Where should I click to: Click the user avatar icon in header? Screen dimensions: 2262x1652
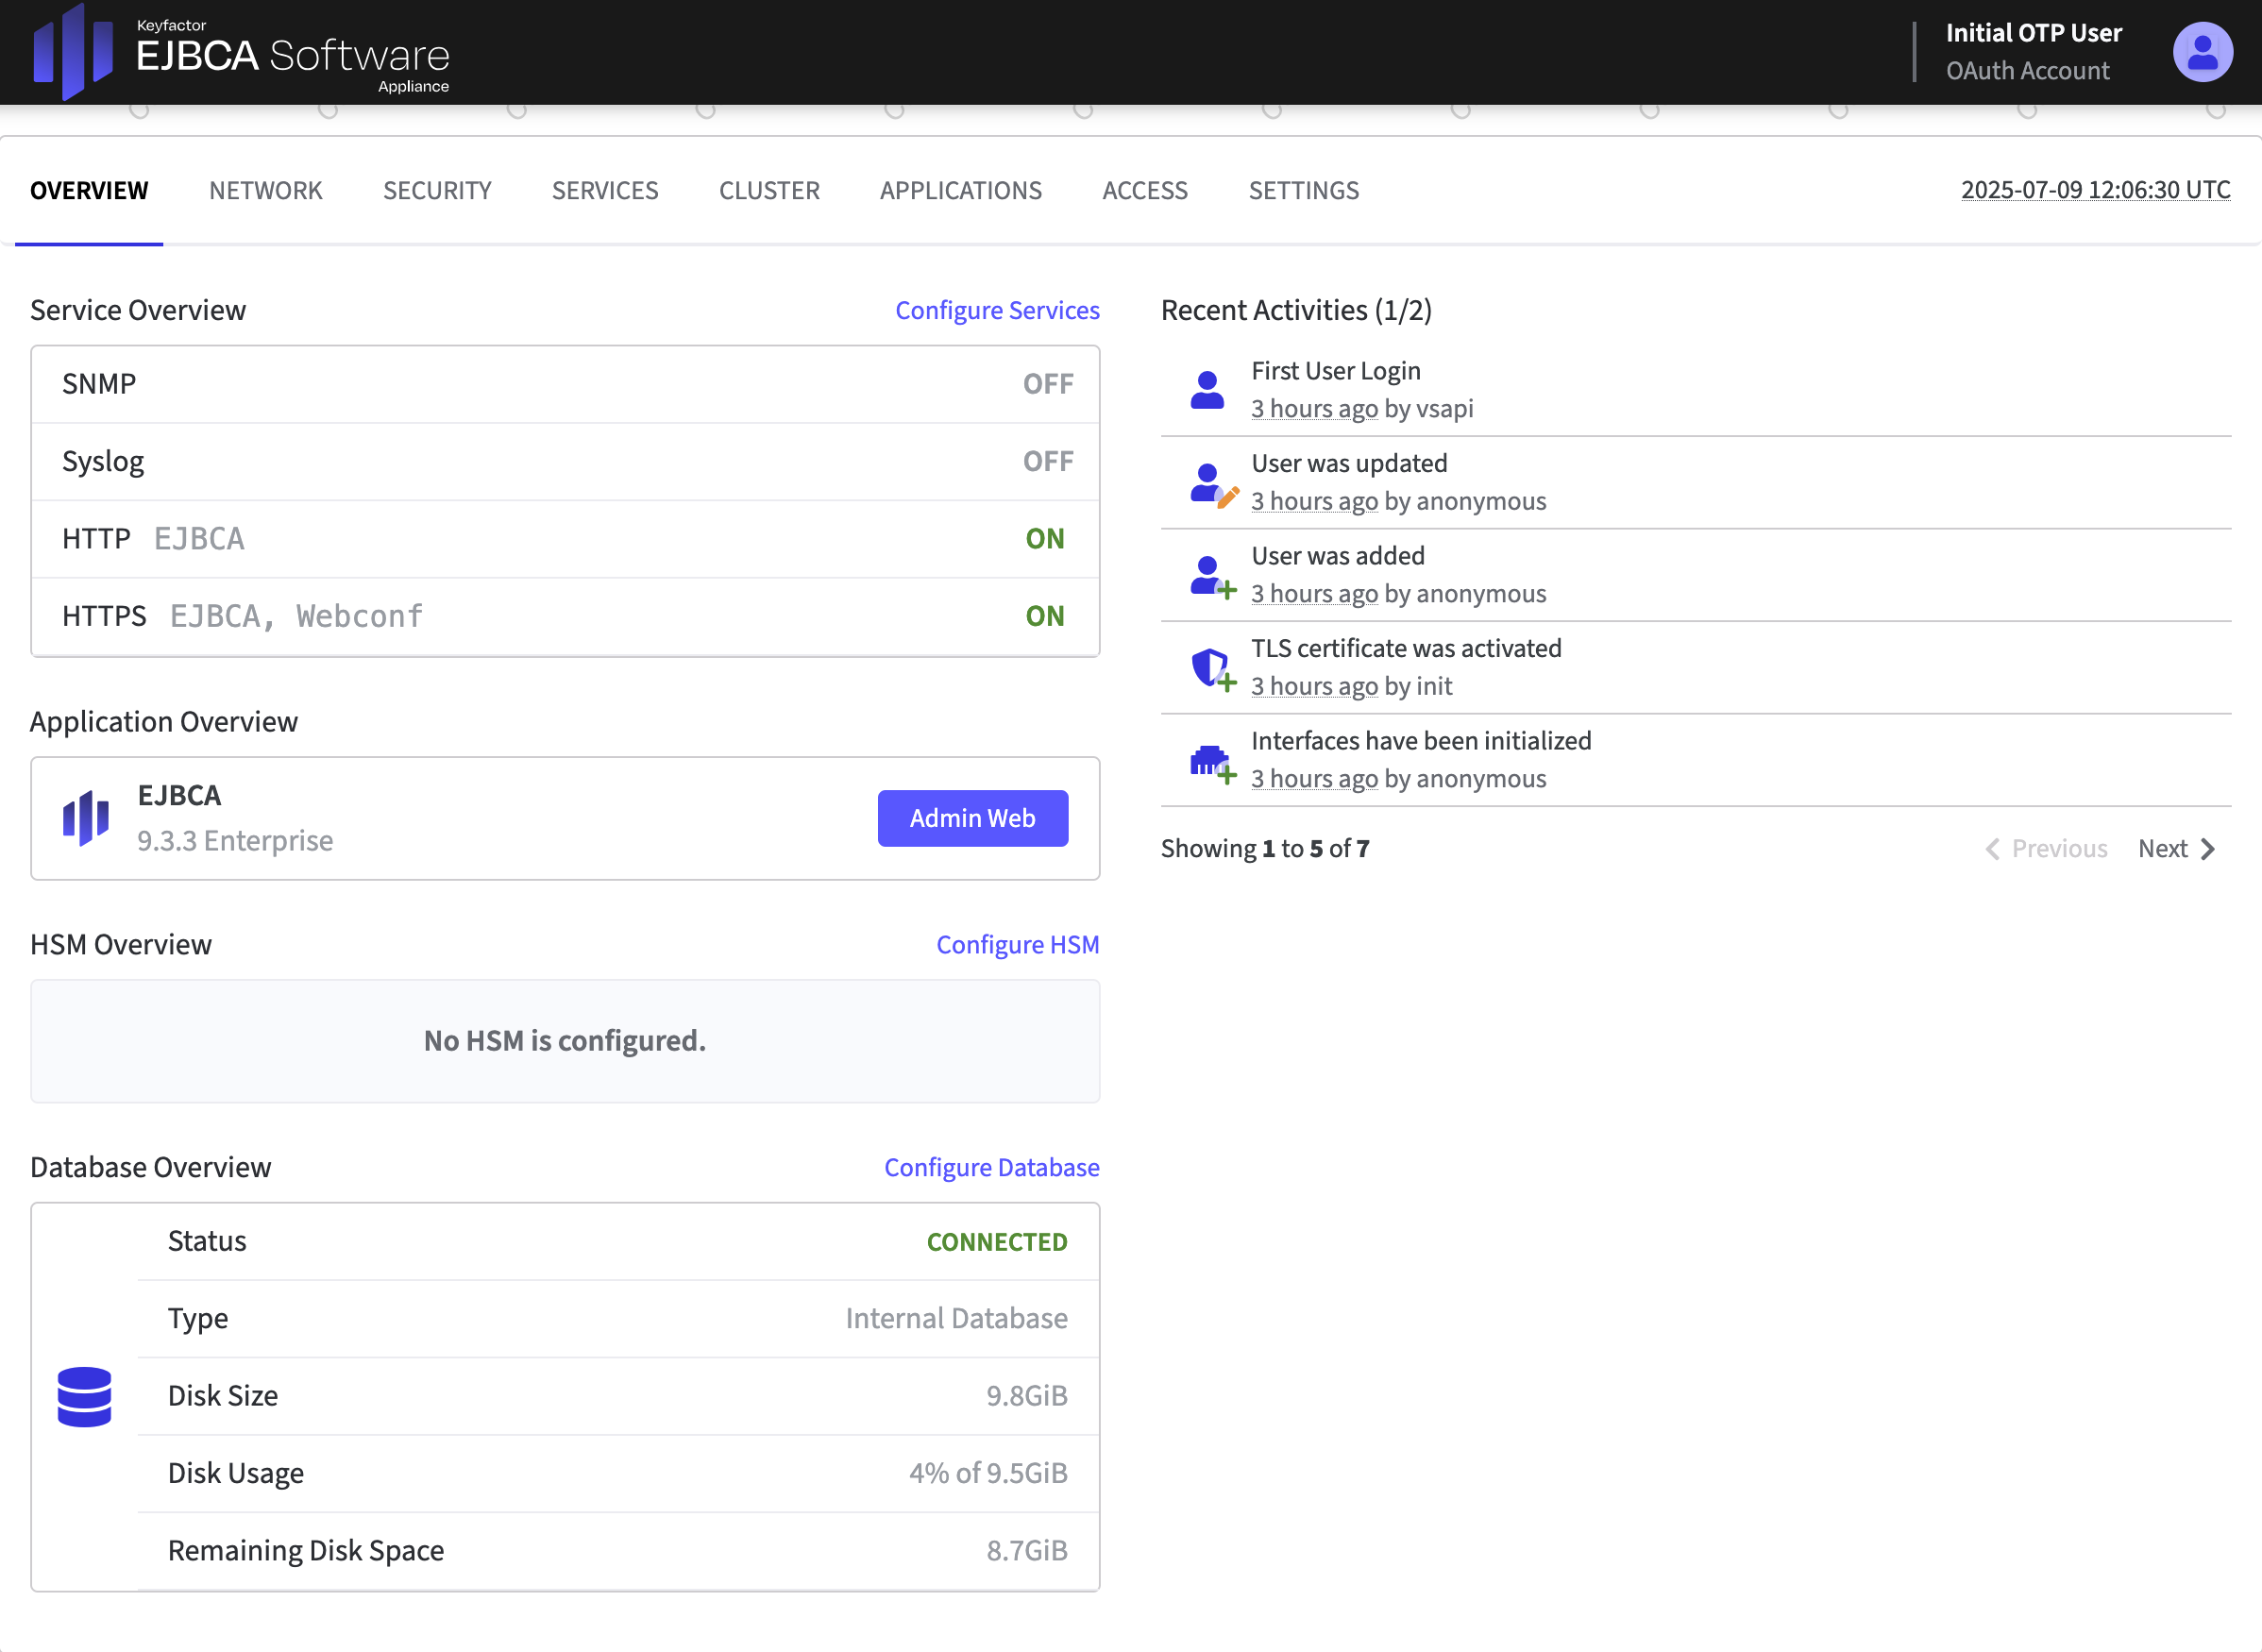pos(2202,52)
